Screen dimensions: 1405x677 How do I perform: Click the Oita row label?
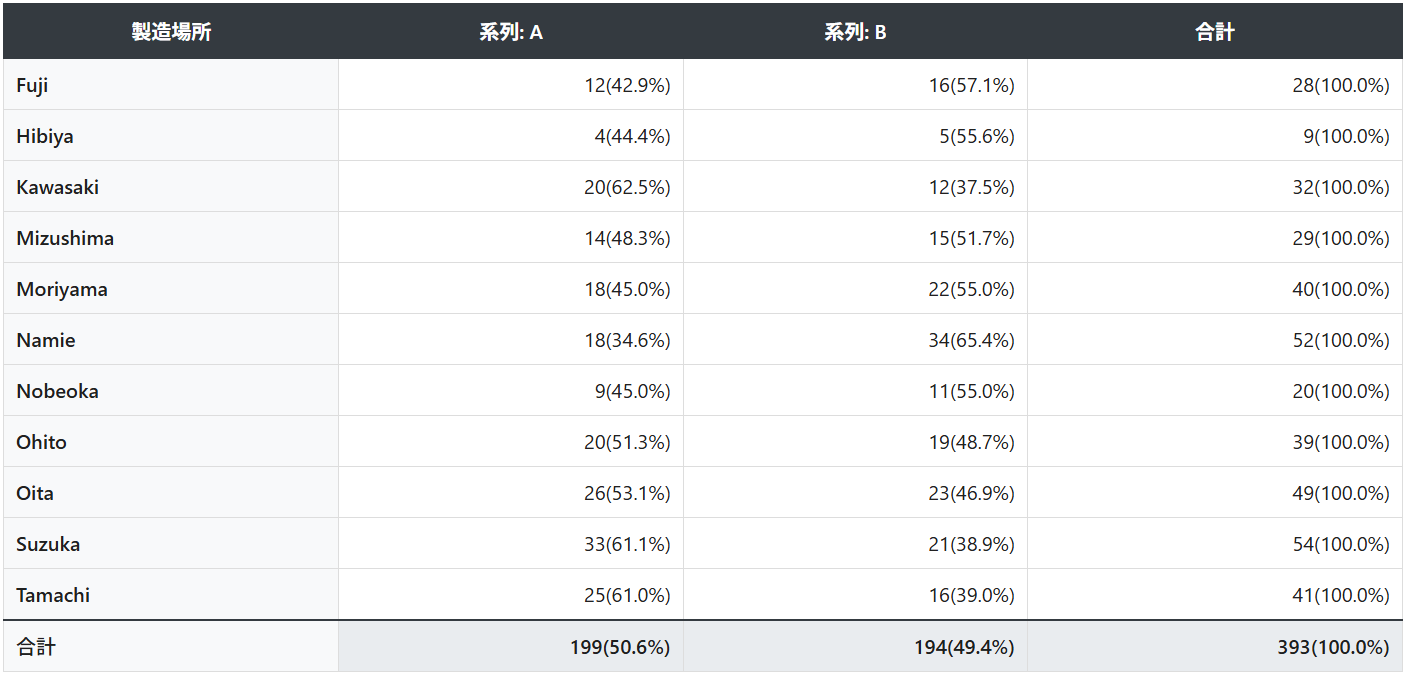(35, 494)
